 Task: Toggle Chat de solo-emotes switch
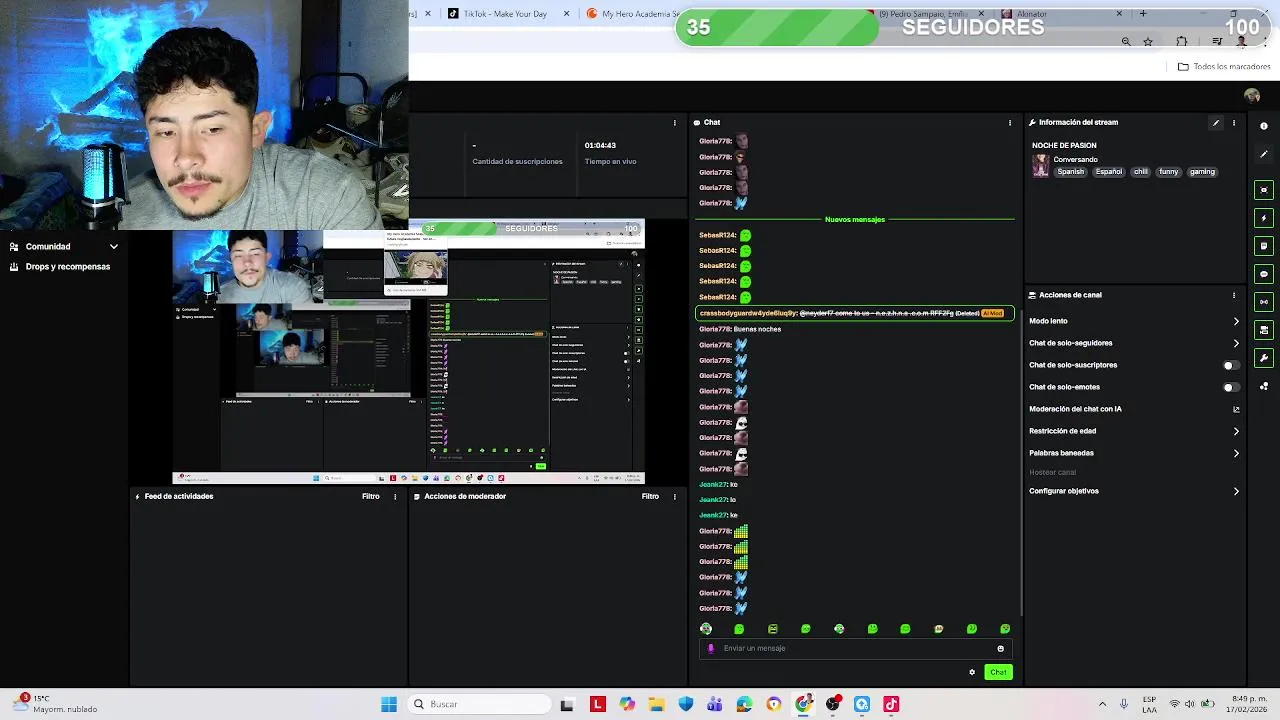(x=1232, y=387)
